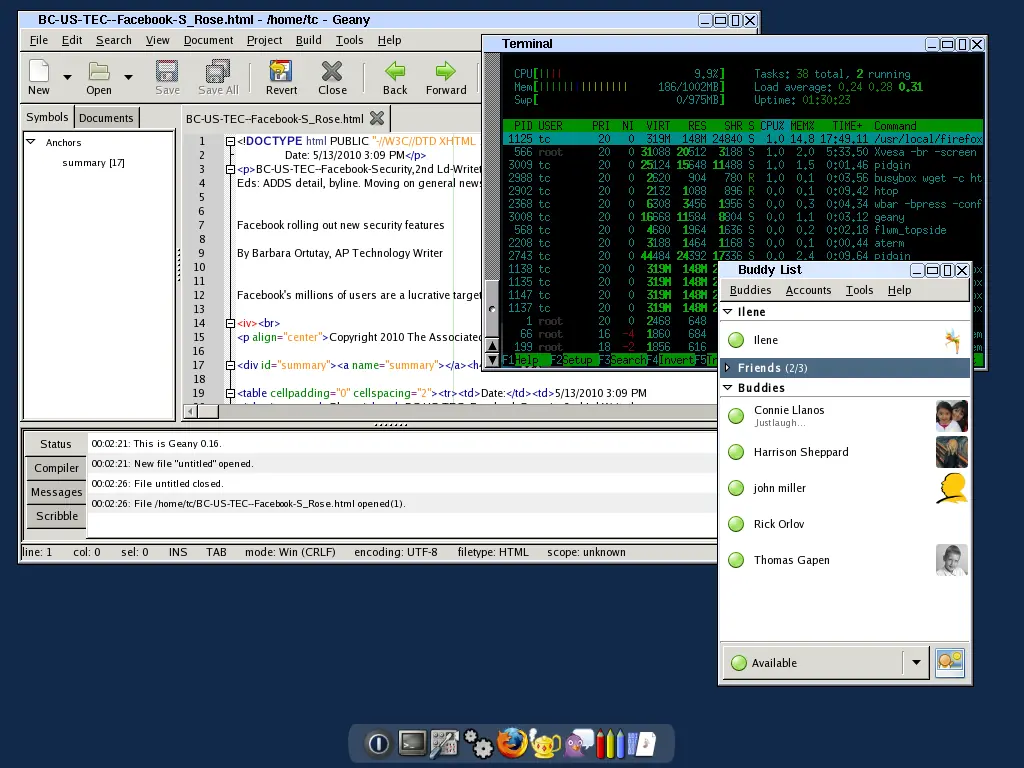Open the New file template dropdown arrow
Image resolution: width=1024 pixels, height=768 pixels.
click(x=67, y=77)
